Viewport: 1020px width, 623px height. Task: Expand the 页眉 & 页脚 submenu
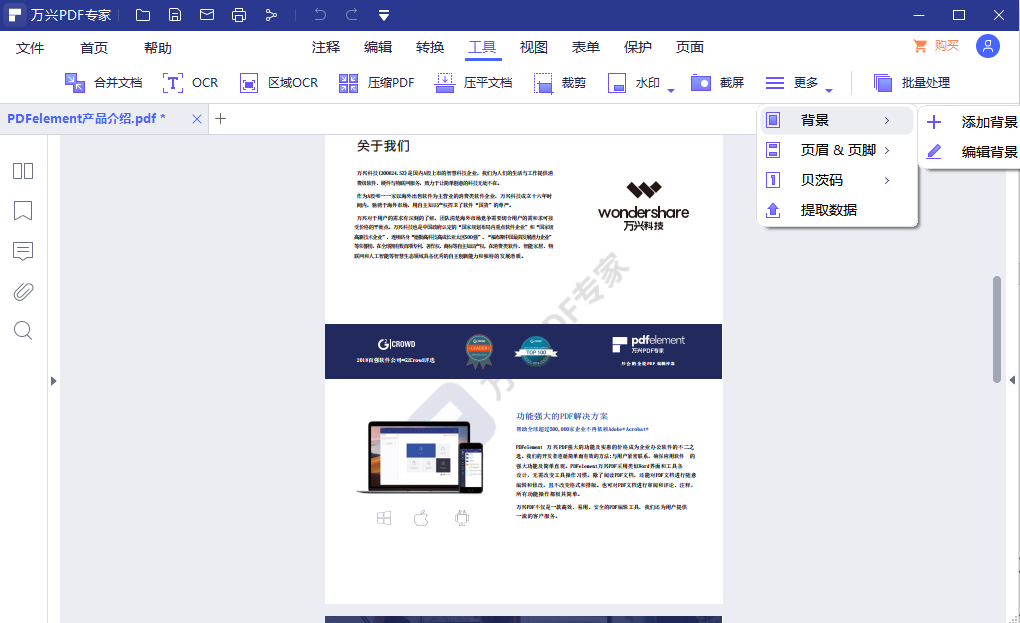tap(837, 151)
